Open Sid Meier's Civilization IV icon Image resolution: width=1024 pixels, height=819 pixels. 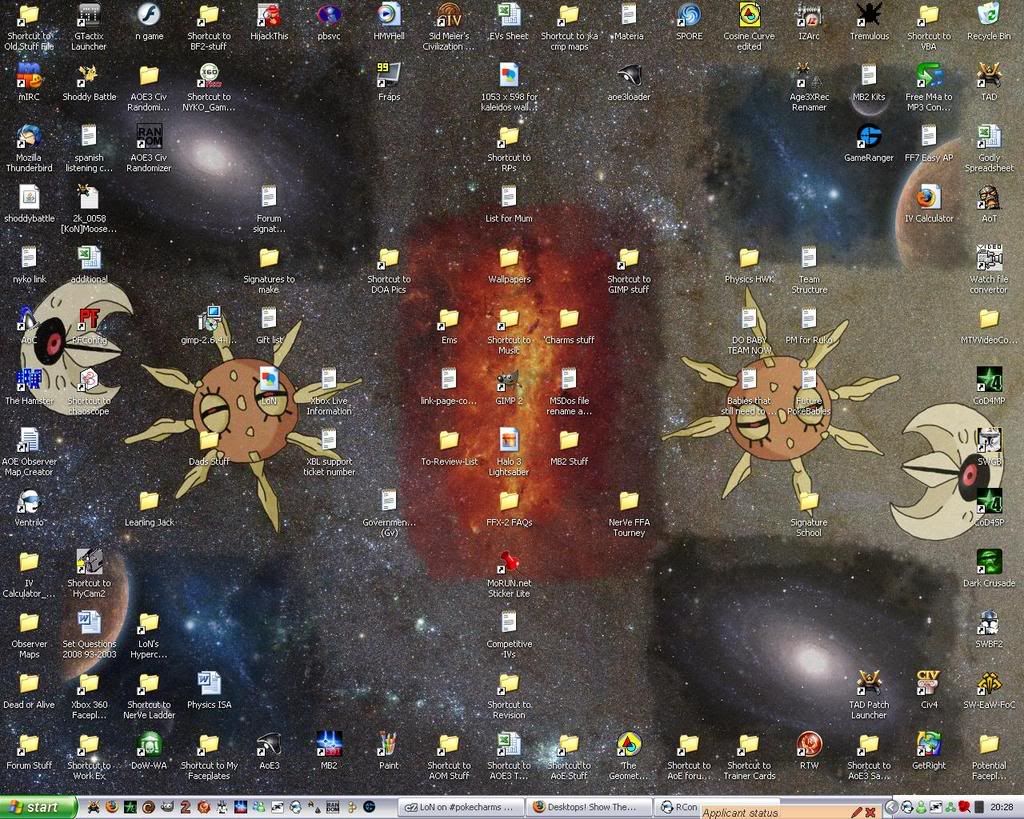449,16
